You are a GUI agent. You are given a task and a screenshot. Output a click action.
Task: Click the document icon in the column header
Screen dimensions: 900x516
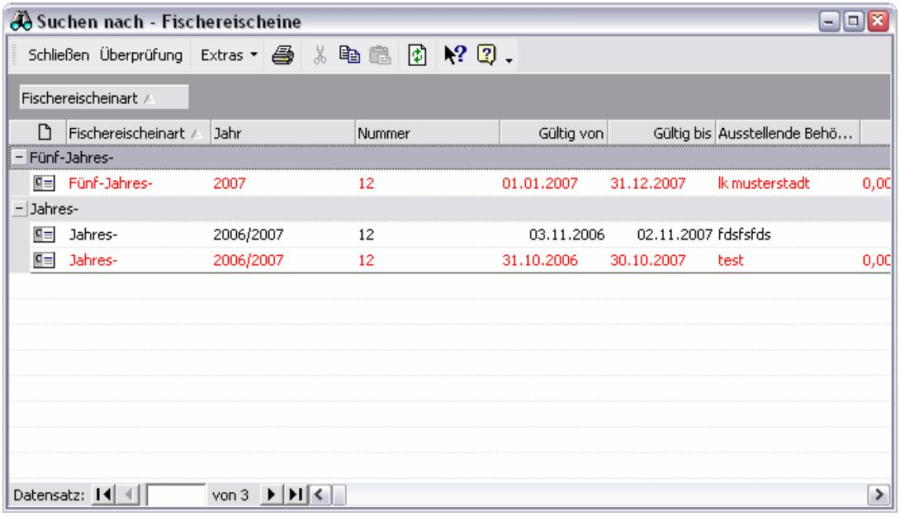pyautogui.click(x=45, y=133)
